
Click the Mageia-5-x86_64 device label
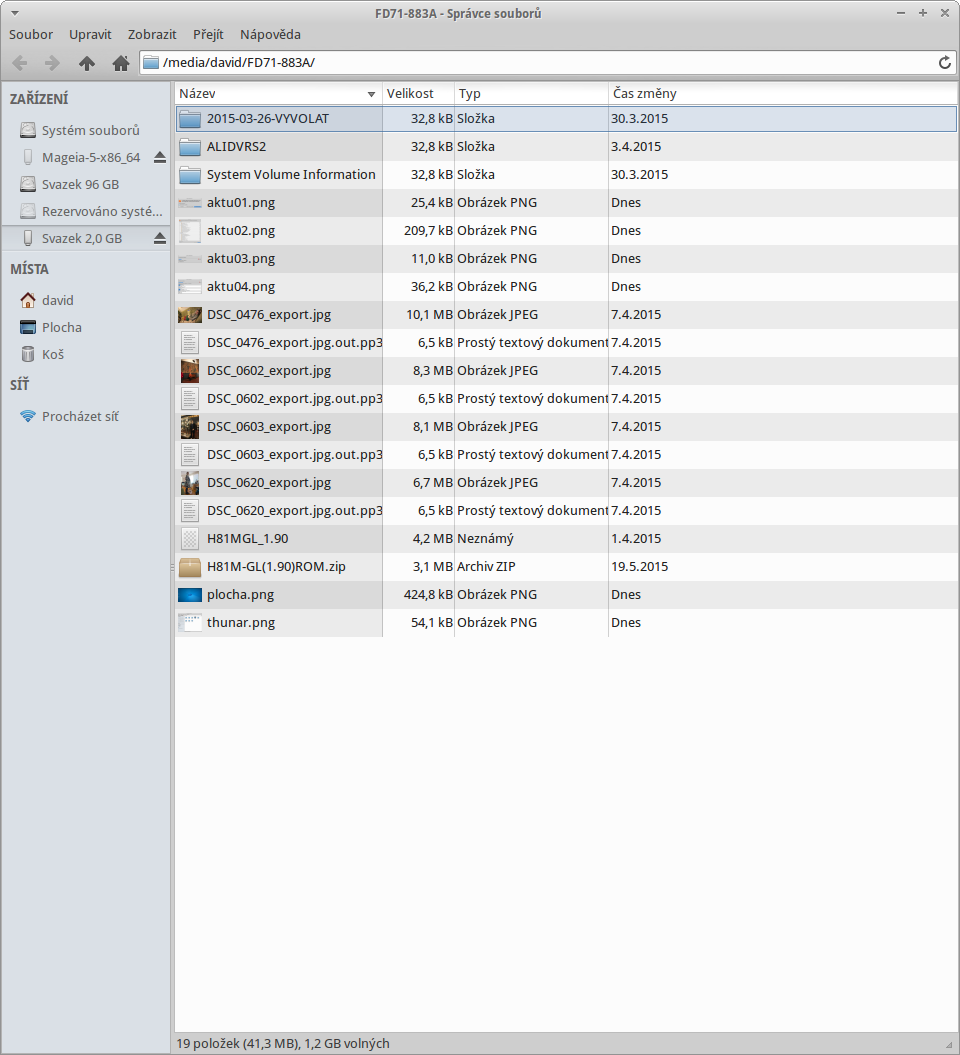coord(91,157)
